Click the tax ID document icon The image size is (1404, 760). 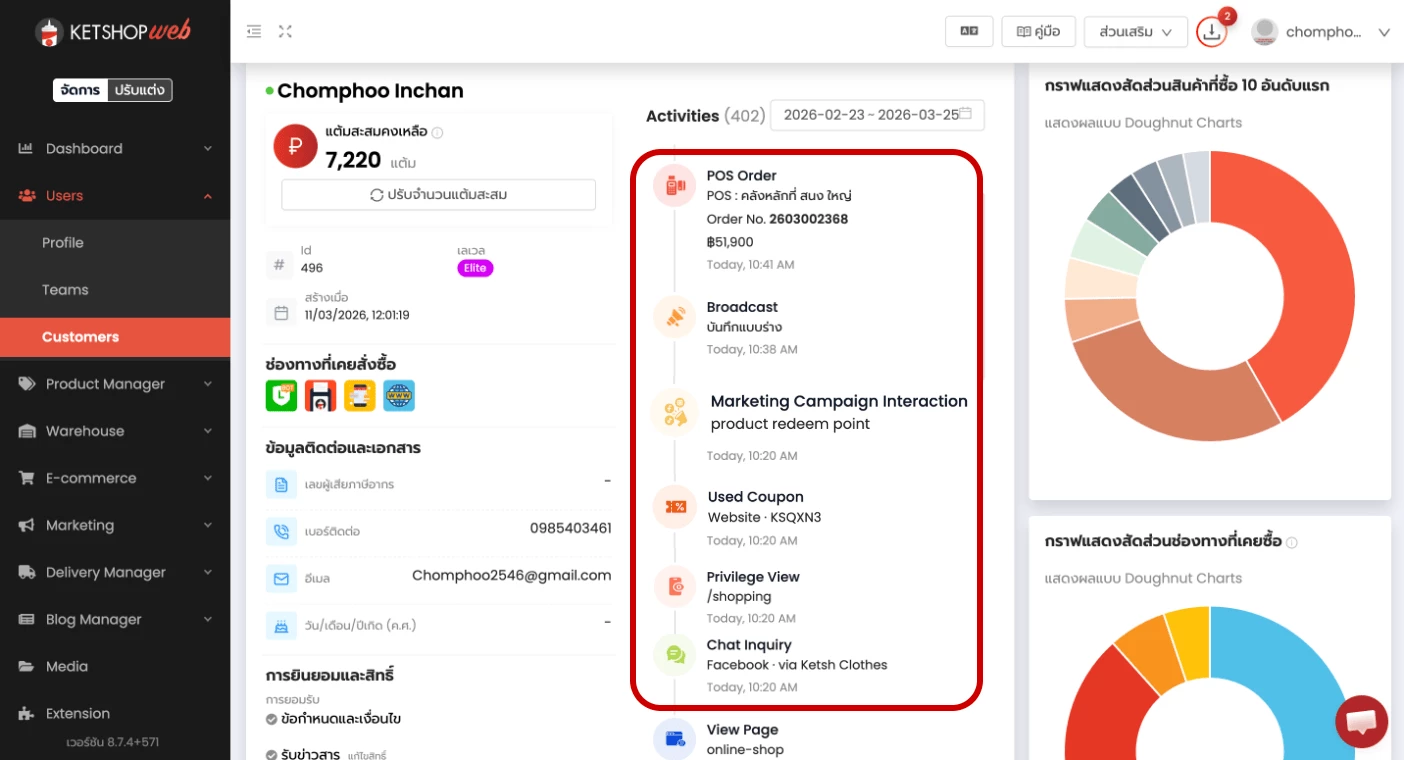coord(281,484)
